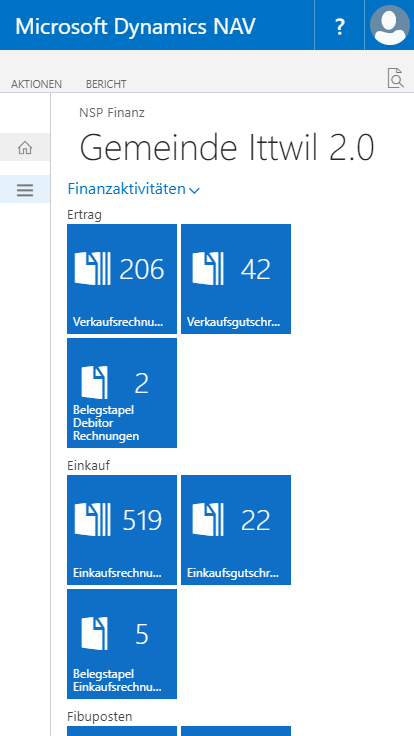Click the search page magnifier icon
The height and width of the screenshot is (736, 414).
395,77
